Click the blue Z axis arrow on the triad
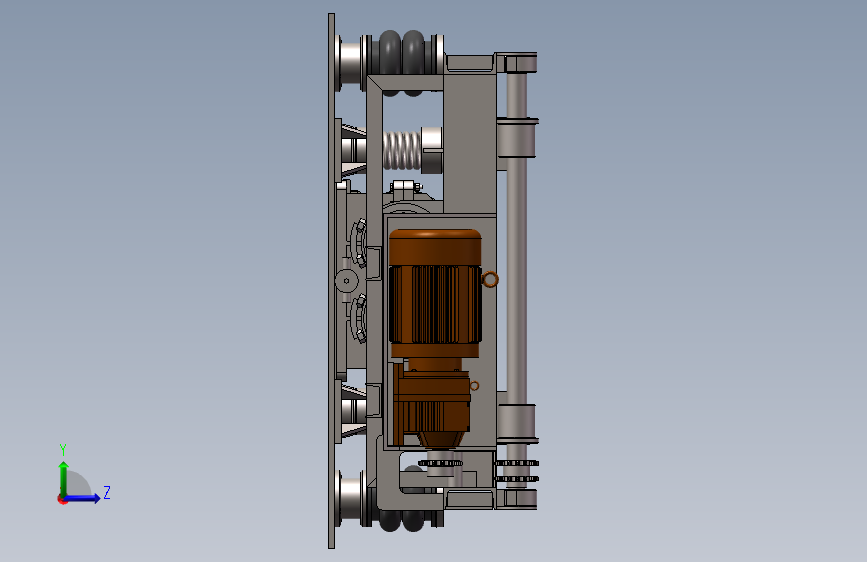Image resolution: width=867 pixels, height=562 pixels. [x=83, y=498]
